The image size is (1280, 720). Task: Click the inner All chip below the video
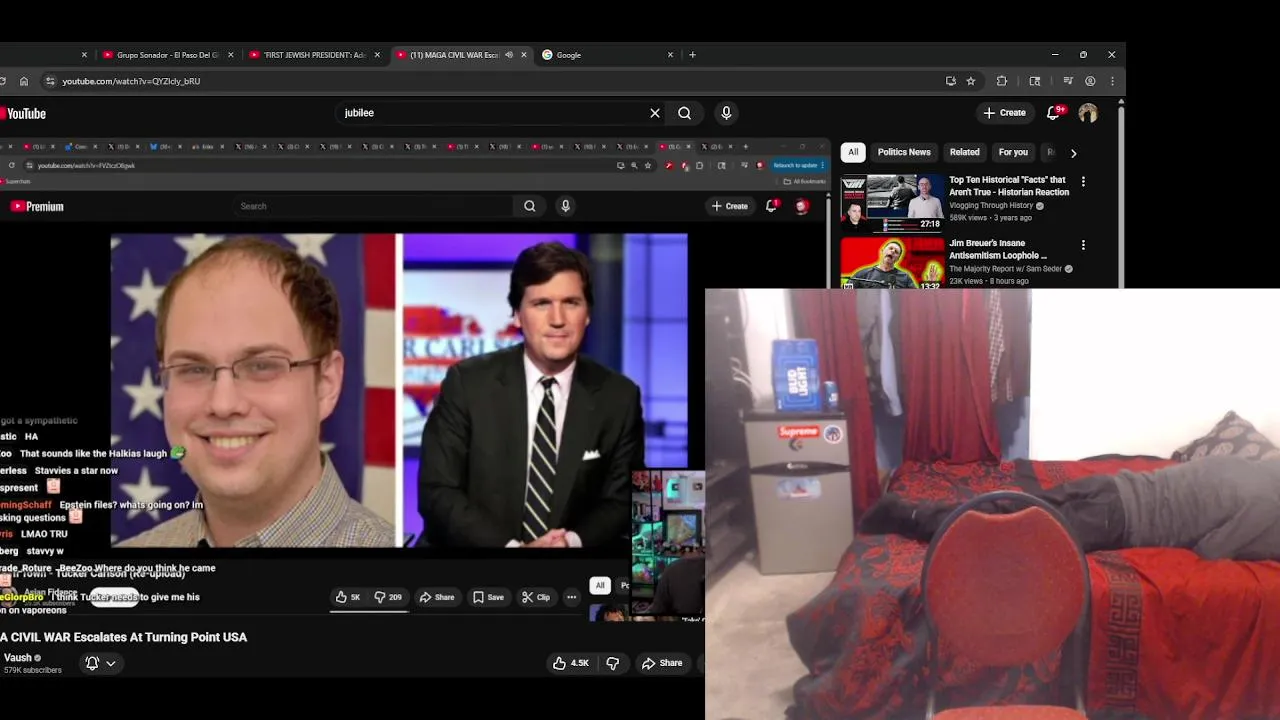pyautogui.click(x=600, y=585)
